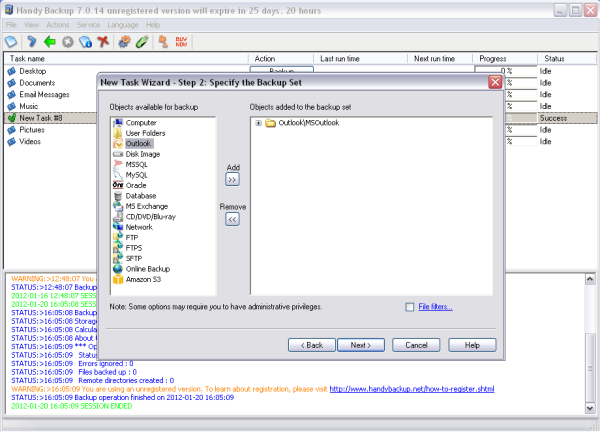Proceed with the Next > button

[361, 345]
